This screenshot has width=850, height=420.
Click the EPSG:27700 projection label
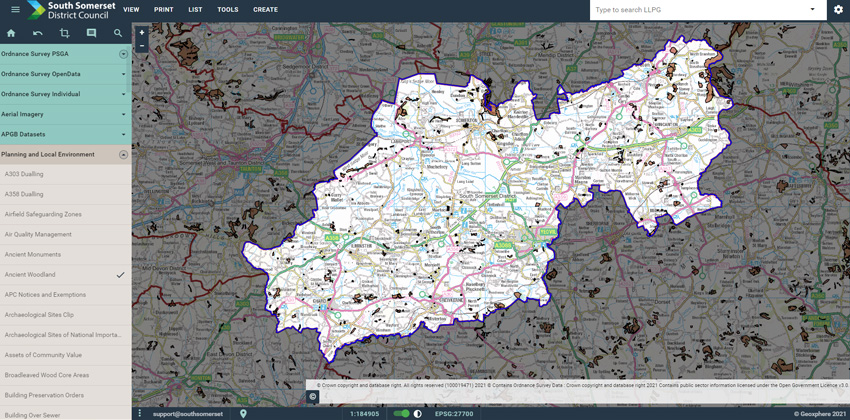(x=454, y=413)
